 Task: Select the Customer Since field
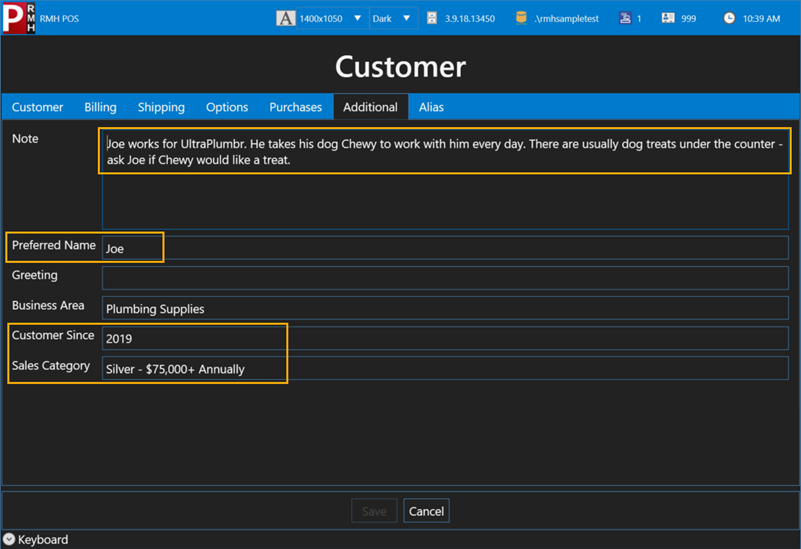(445, 339)
